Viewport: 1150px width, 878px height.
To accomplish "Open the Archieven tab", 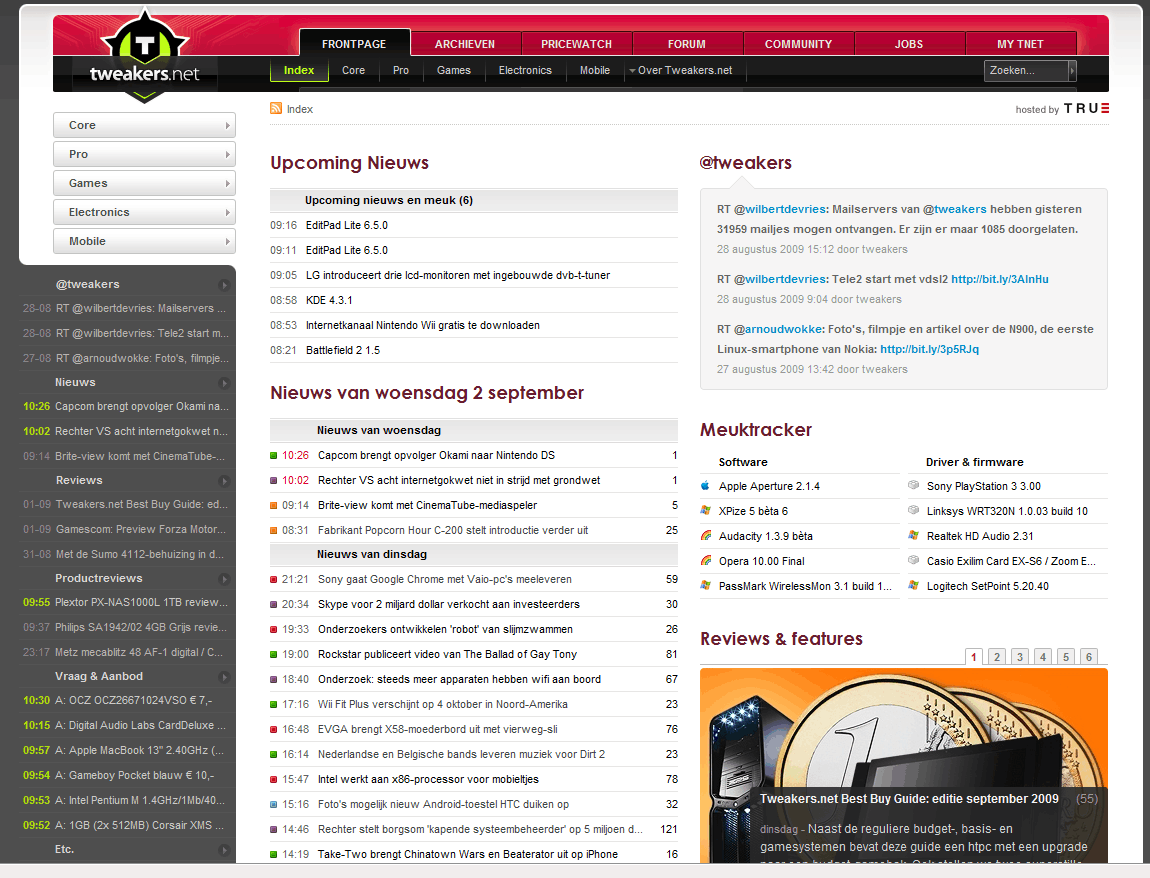I will (x=465, y=43).
